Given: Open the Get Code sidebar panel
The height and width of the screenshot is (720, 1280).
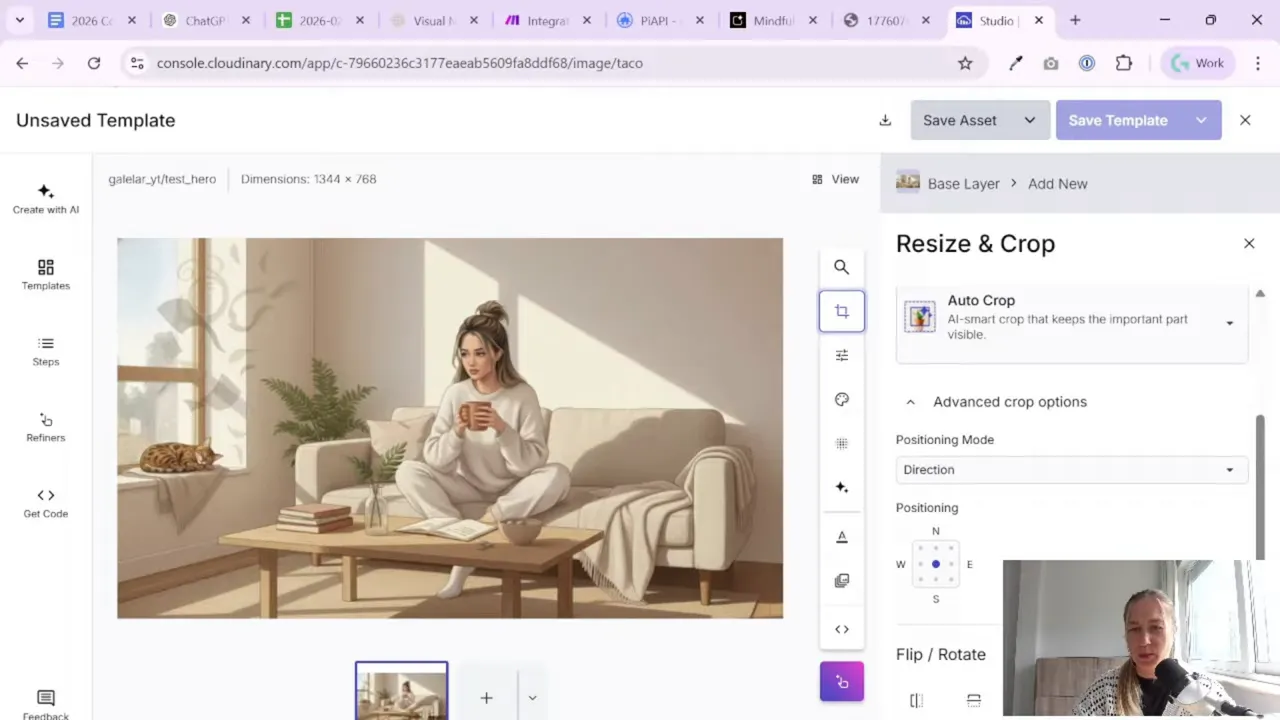Looking at the screenshot, I should tap(46, 503).
